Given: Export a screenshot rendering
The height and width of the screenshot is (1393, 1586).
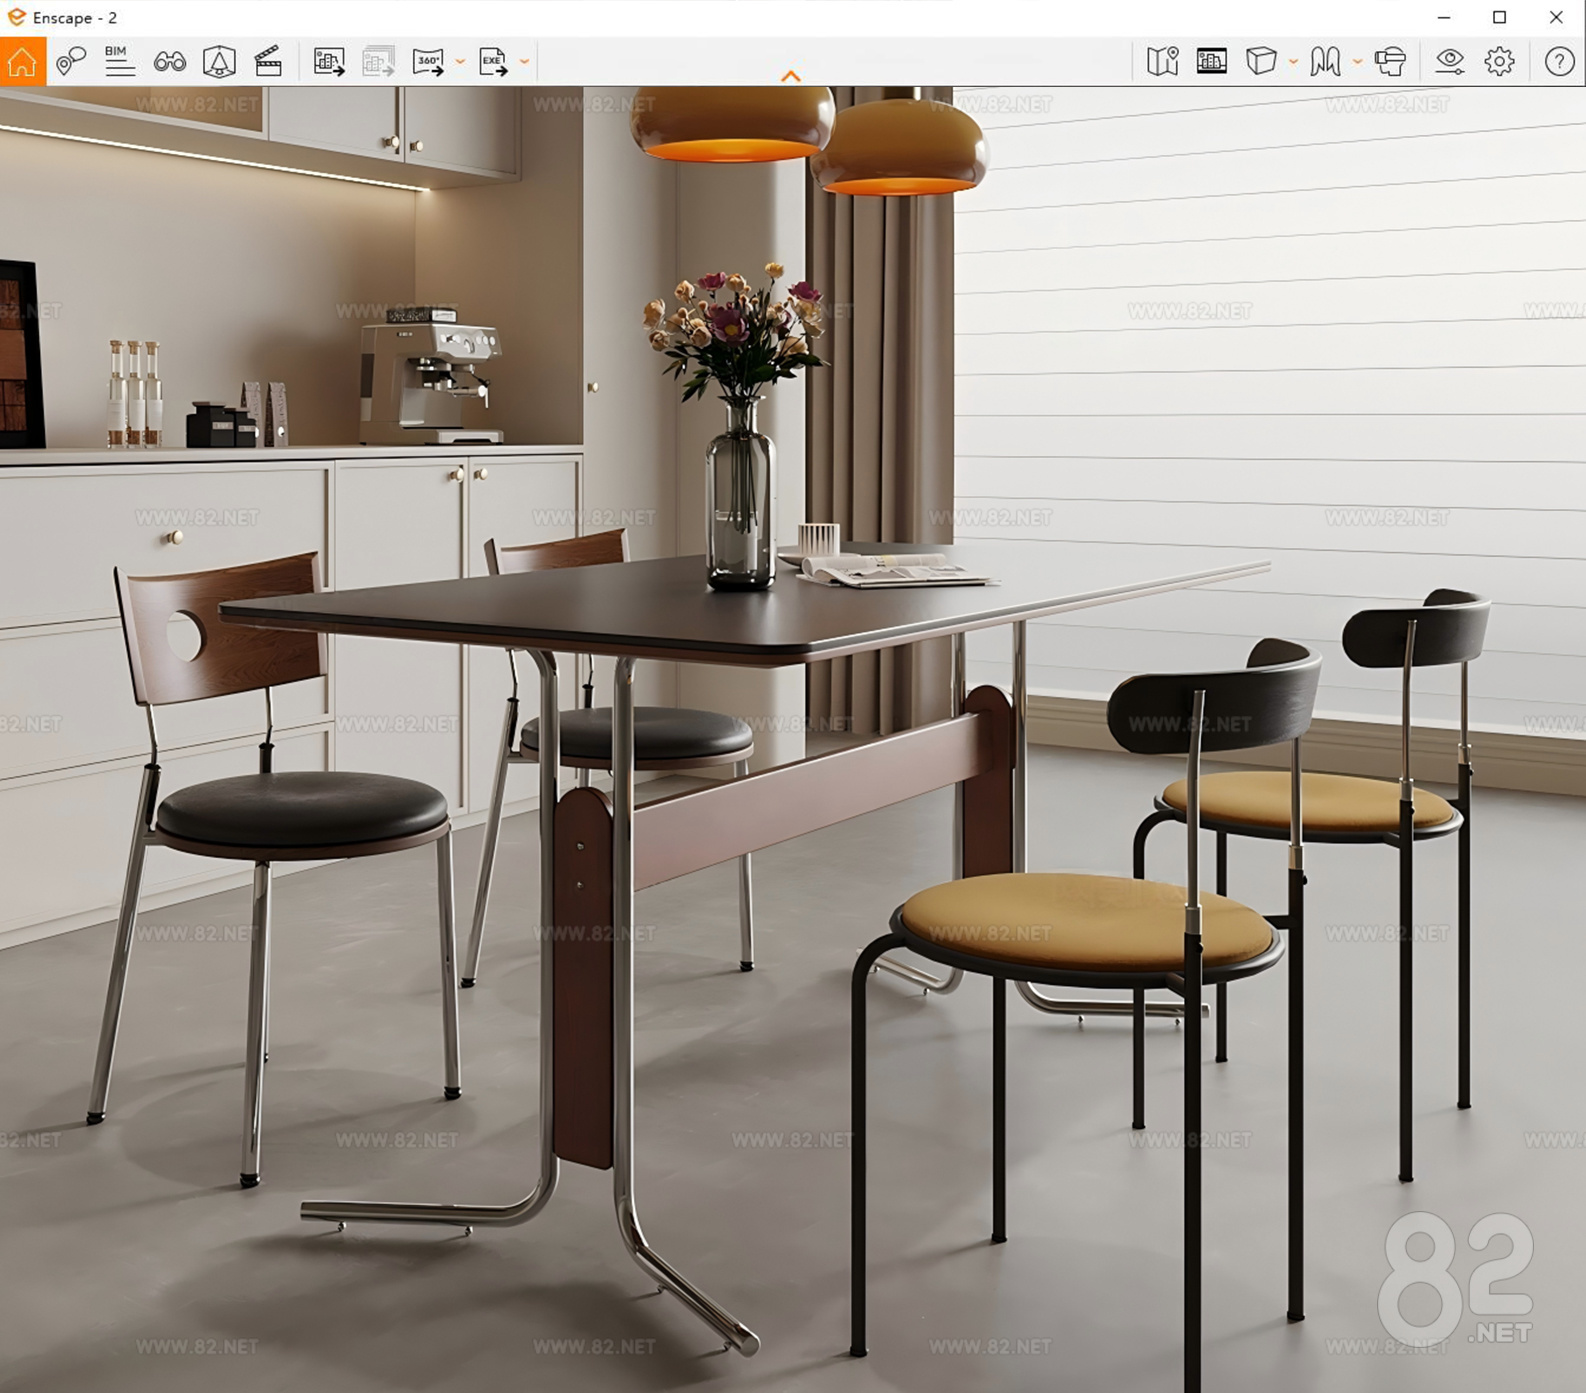Looking at the screenshot, I should coord(329,62).
